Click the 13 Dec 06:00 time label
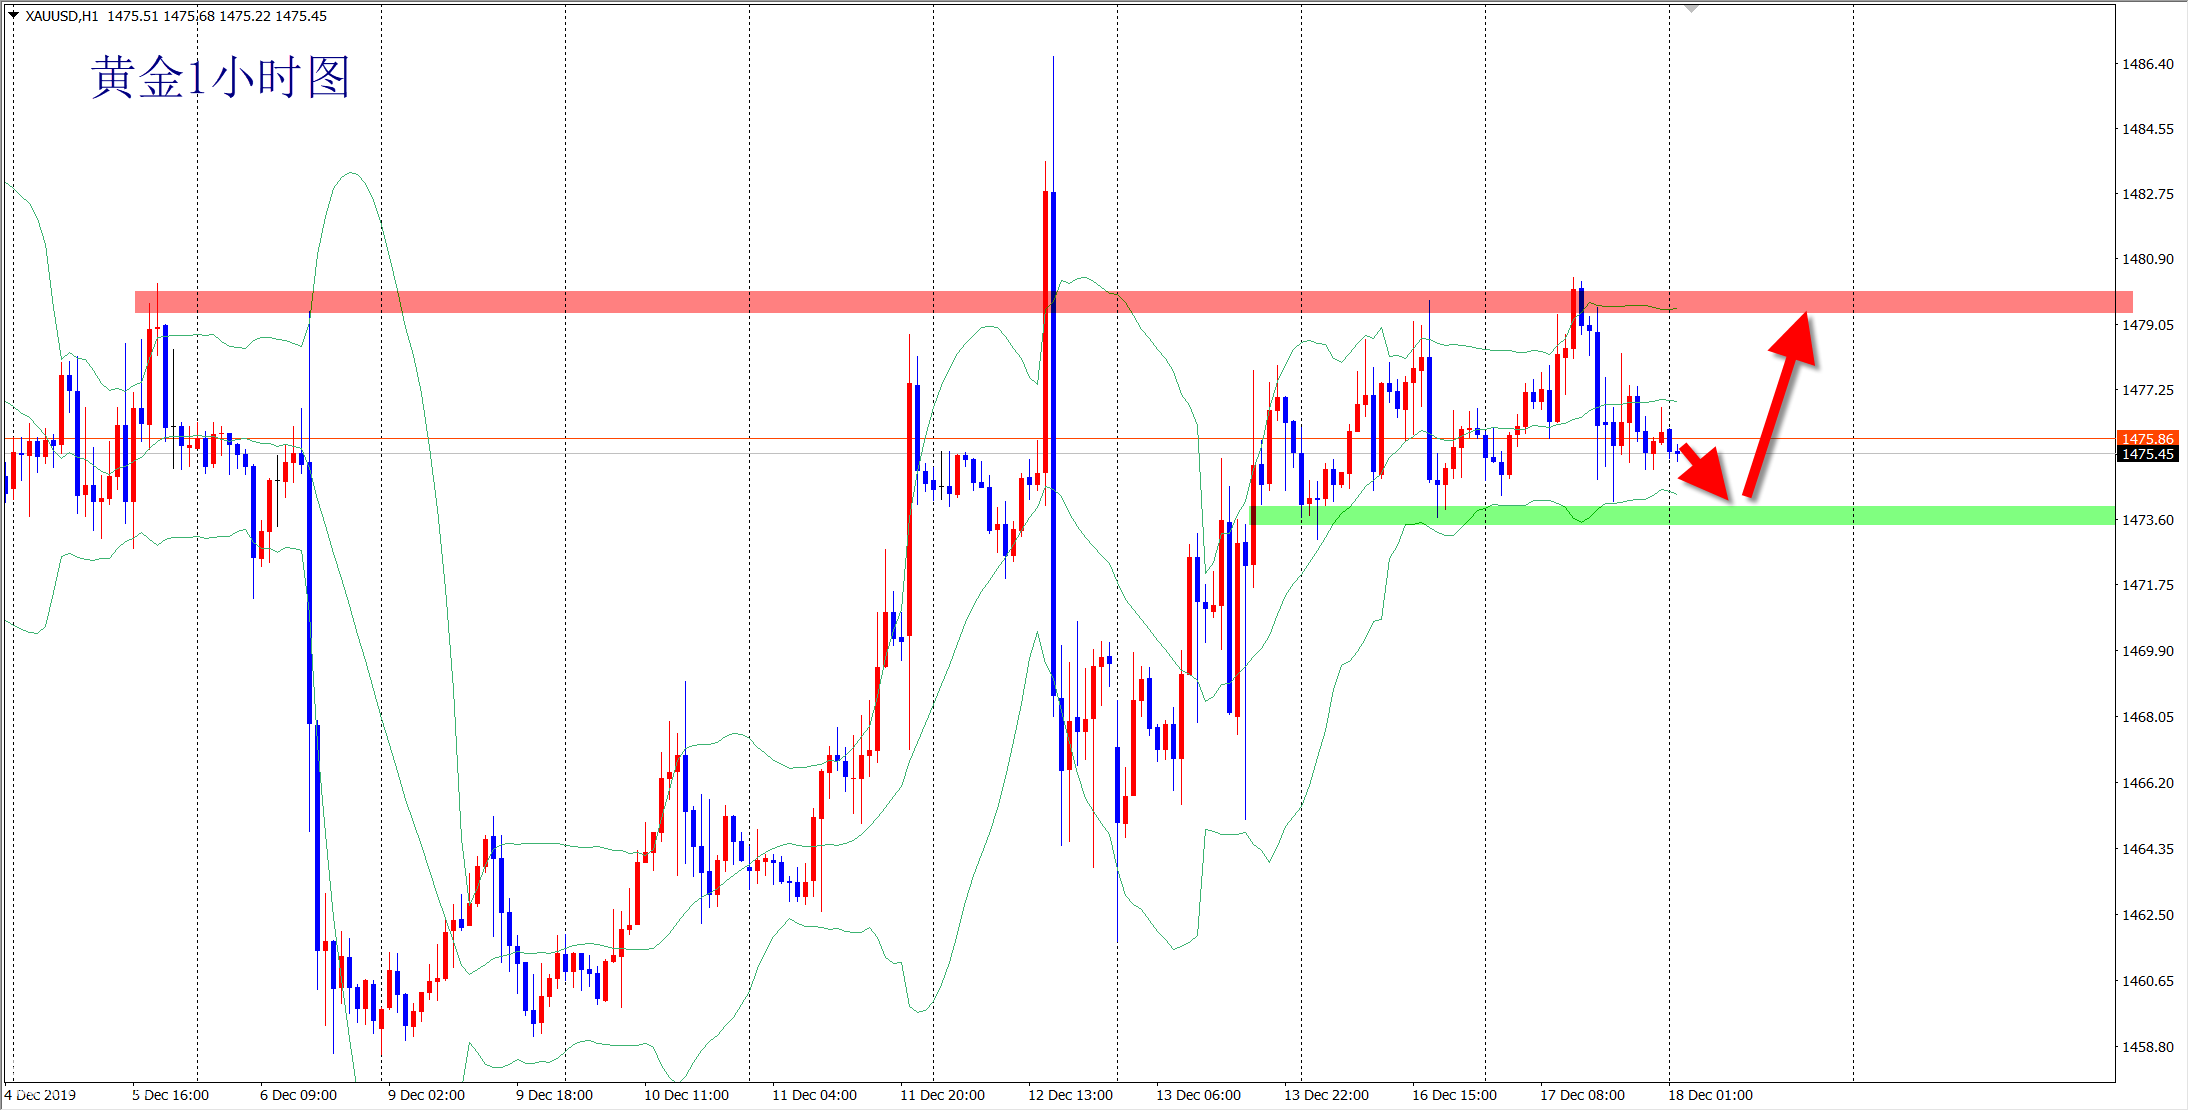Viewport: 2189px width, 1111px height. (x=1198, y=1095)
